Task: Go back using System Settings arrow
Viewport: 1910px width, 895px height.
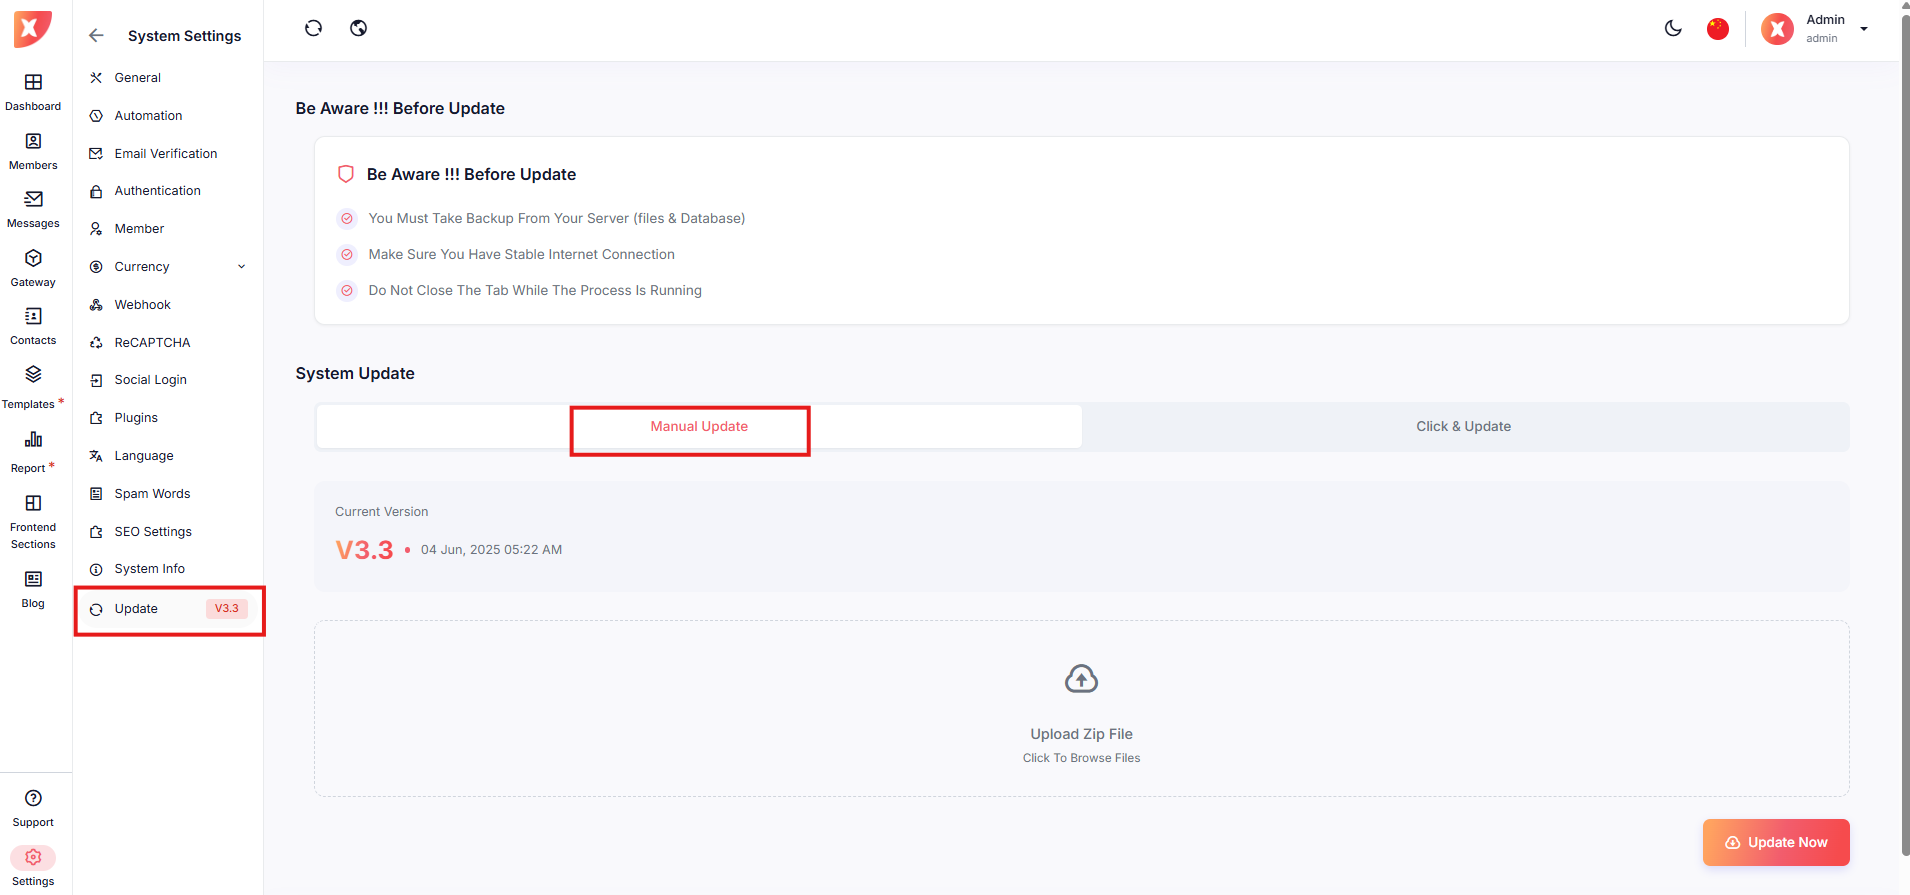Action: pyautogui.click(x=96, y=36)
